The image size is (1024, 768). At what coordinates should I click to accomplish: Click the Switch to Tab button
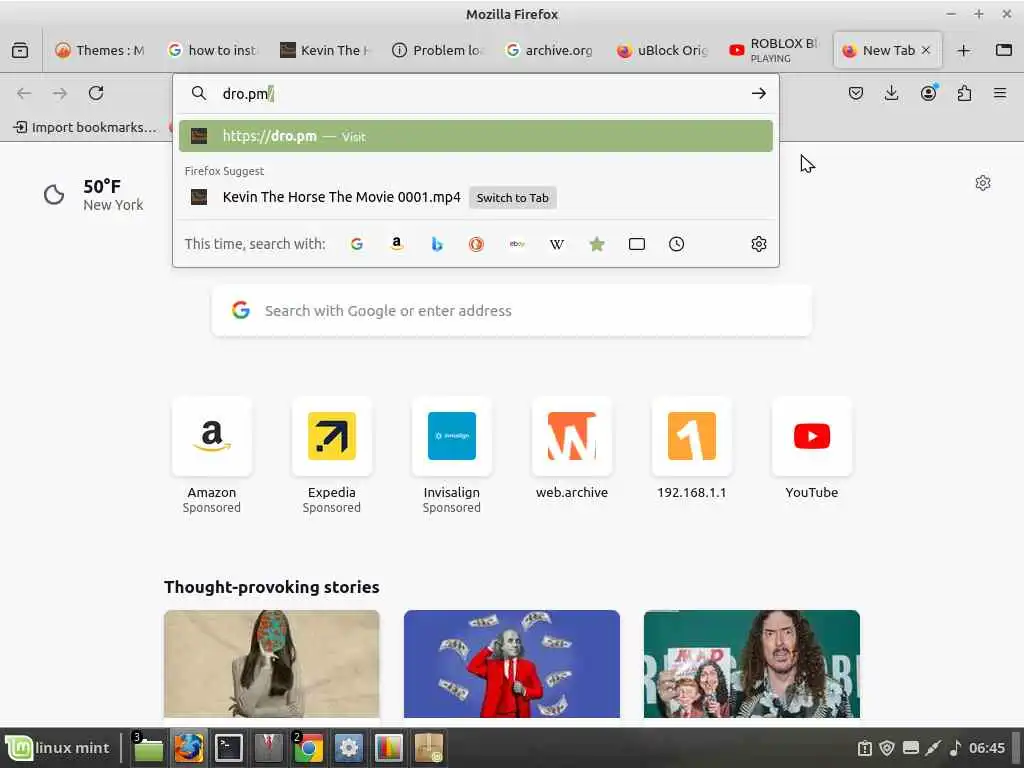click(x=513, y=198)
